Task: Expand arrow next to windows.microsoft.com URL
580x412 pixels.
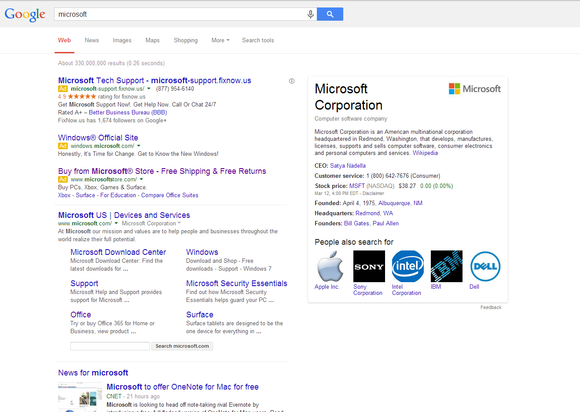Action: tap(139, 146)
